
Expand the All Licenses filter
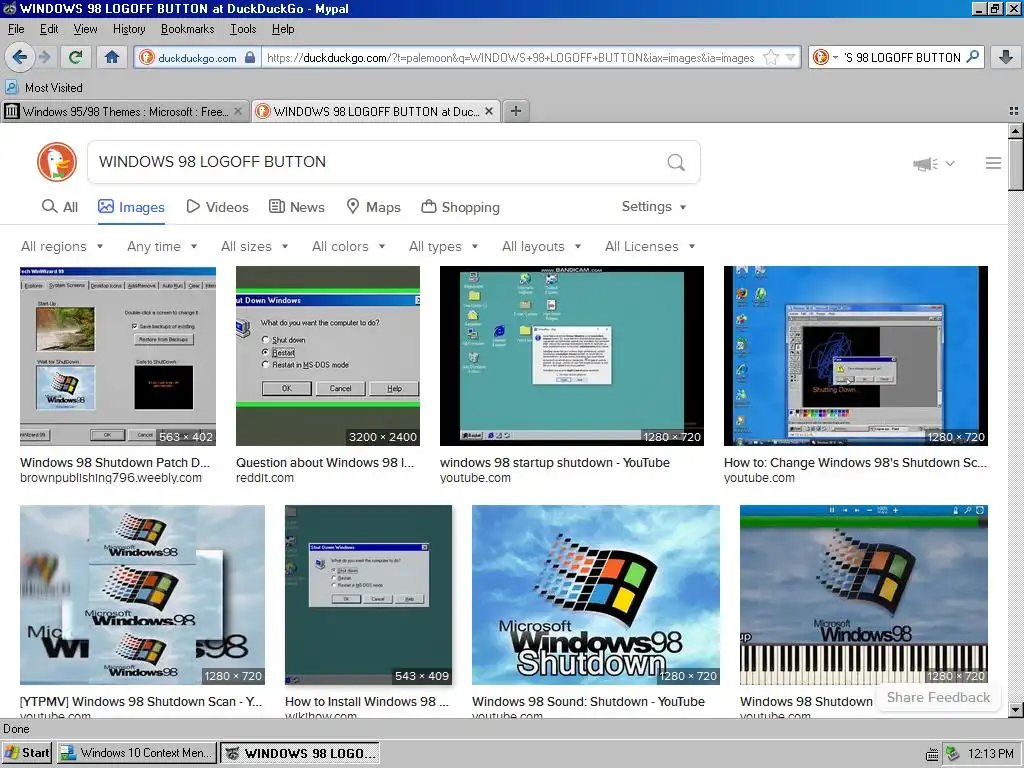pyautogui.click(x=650, y=246)
